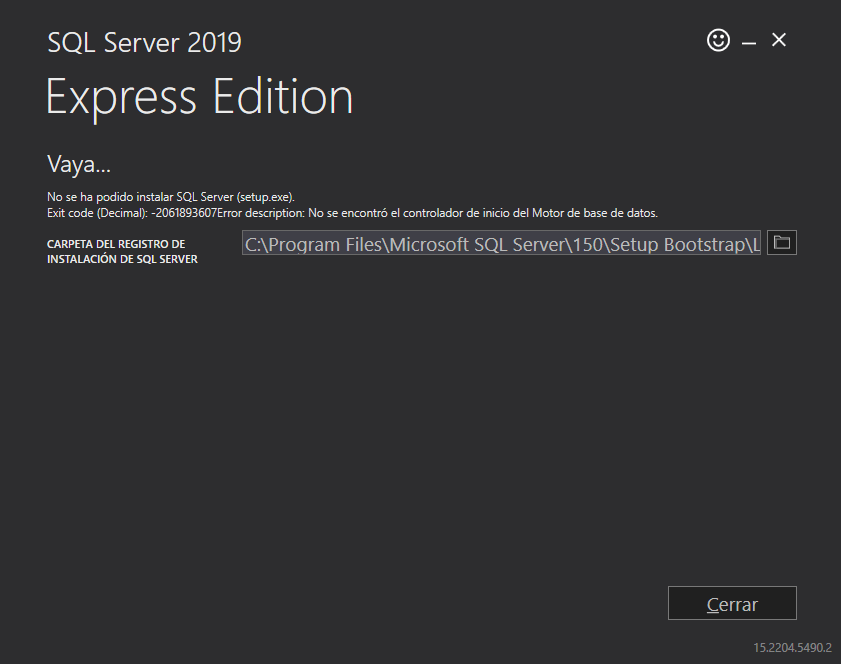Close the installer with the X icon
This screenshot has height=664, width=841.
click(x=779, y=40)
